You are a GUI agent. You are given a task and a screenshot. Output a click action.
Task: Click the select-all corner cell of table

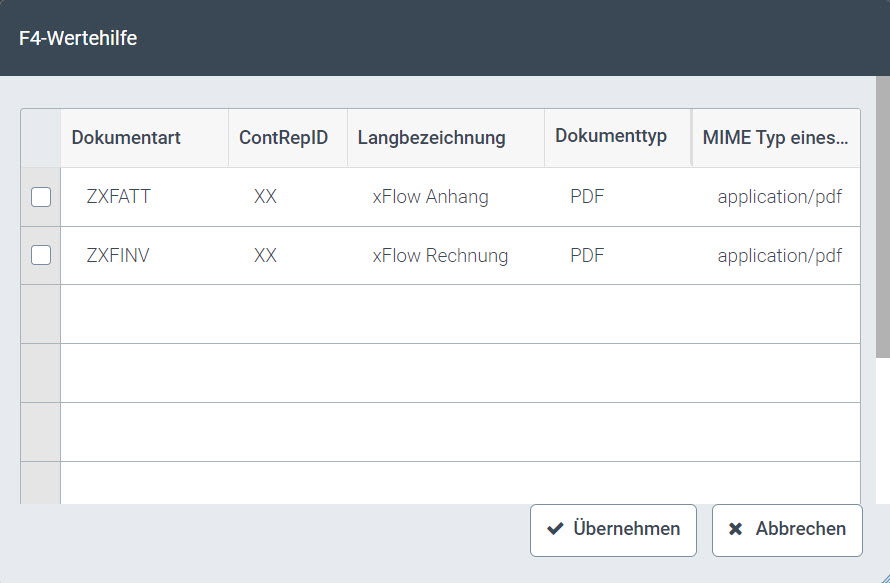[x=41, y=138]
